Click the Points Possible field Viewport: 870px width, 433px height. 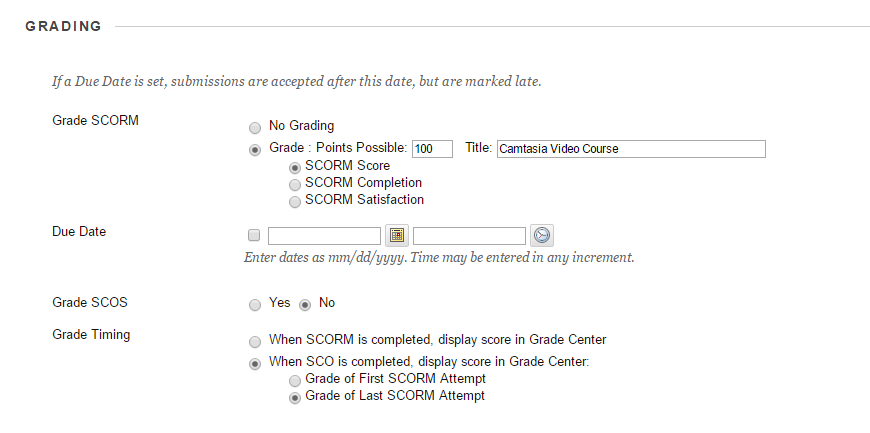pyautogui.click(x=433, y=149)
